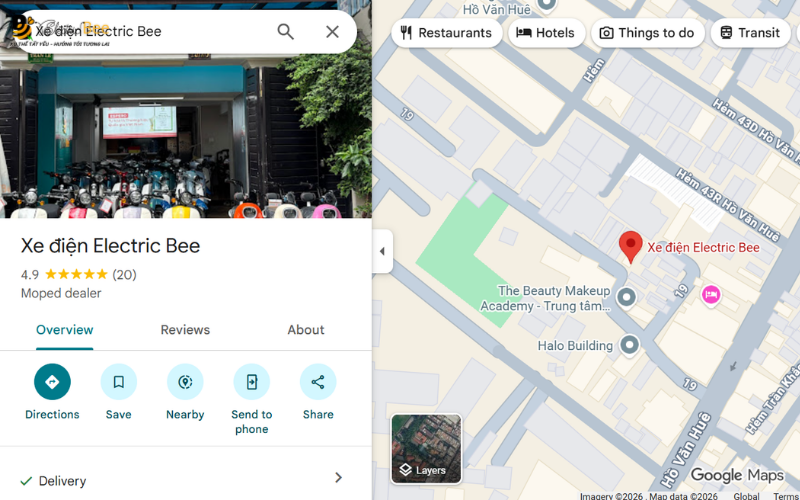Collapse the side panel arrow
Screen dimensions: 800x500
coord(382,251)
